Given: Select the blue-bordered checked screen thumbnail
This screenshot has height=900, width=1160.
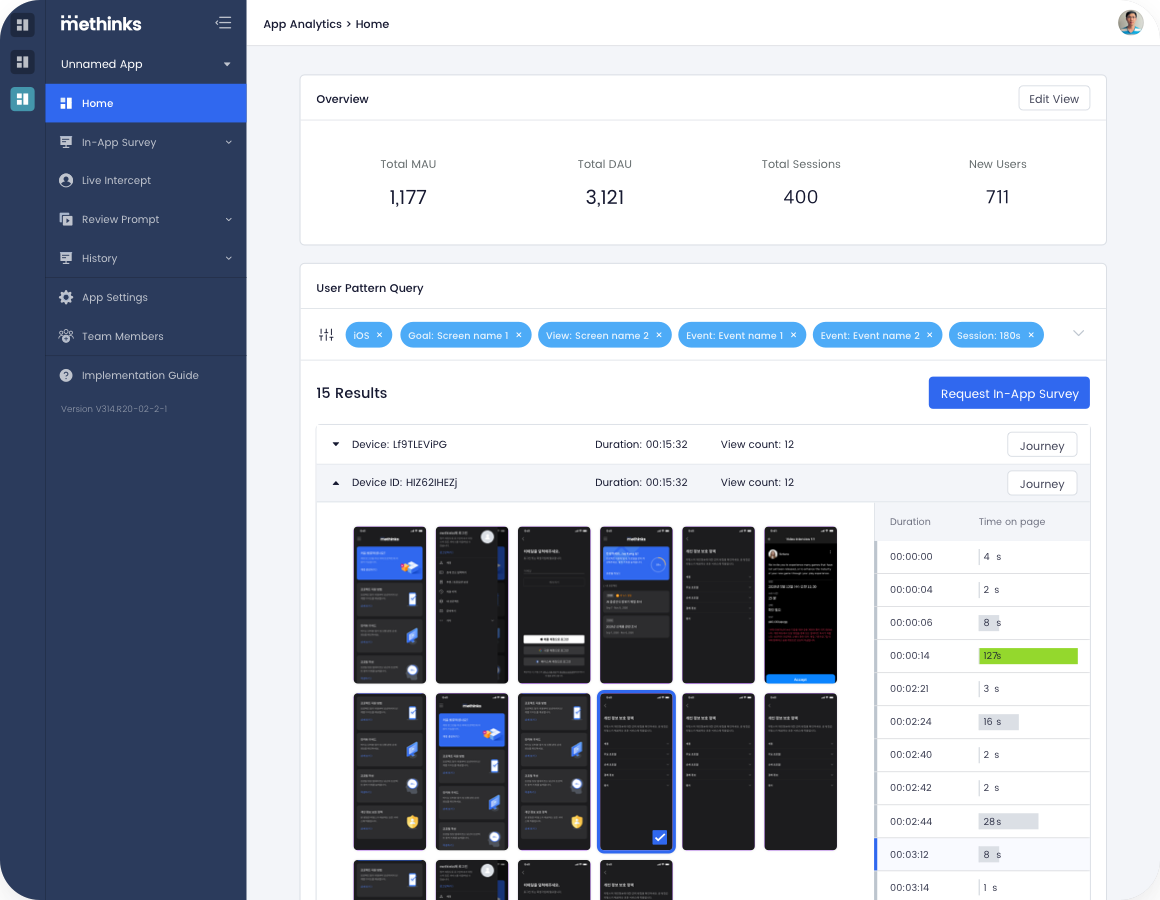Looking at the screenshot, I should coord(636,771).
